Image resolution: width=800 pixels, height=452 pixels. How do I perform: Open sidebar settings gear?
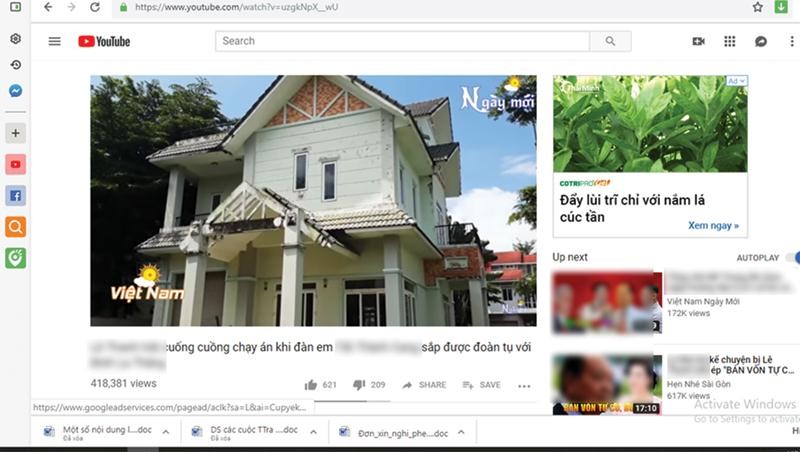tap(16, 39)
